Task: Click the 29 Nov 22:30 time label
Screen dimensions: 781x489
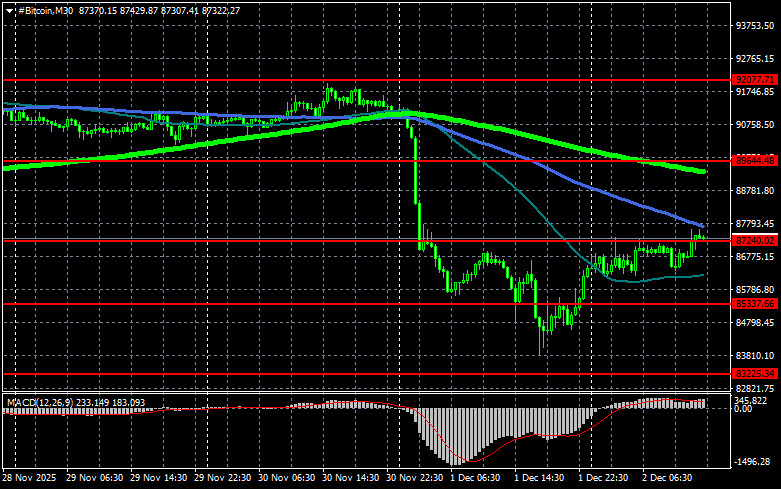Action: tap(222, 478)
